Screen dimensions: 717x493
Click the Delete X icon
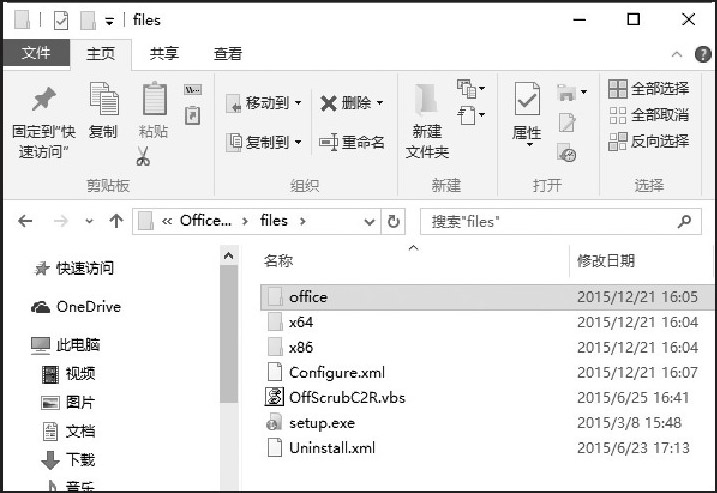329,103
